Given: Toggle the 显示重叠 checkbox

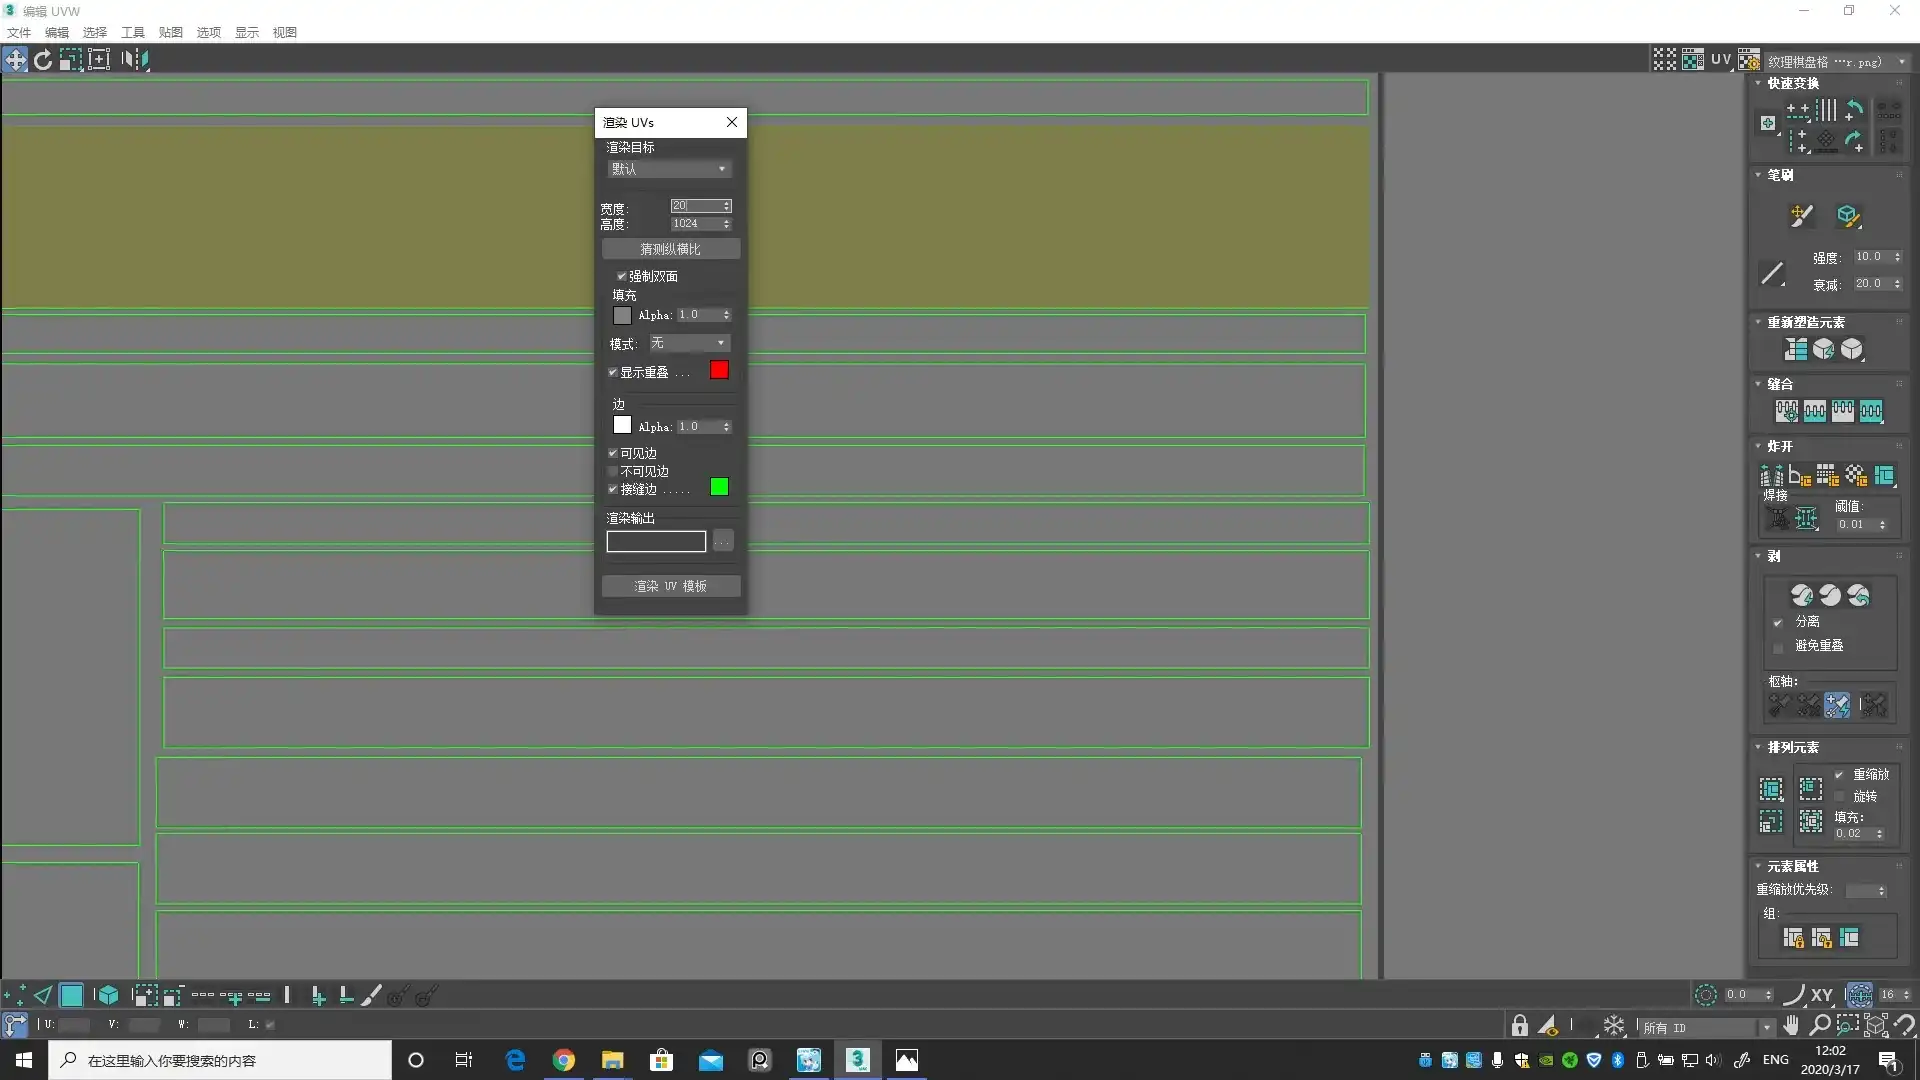Looking at the screenshot, I should click(613, 372).
